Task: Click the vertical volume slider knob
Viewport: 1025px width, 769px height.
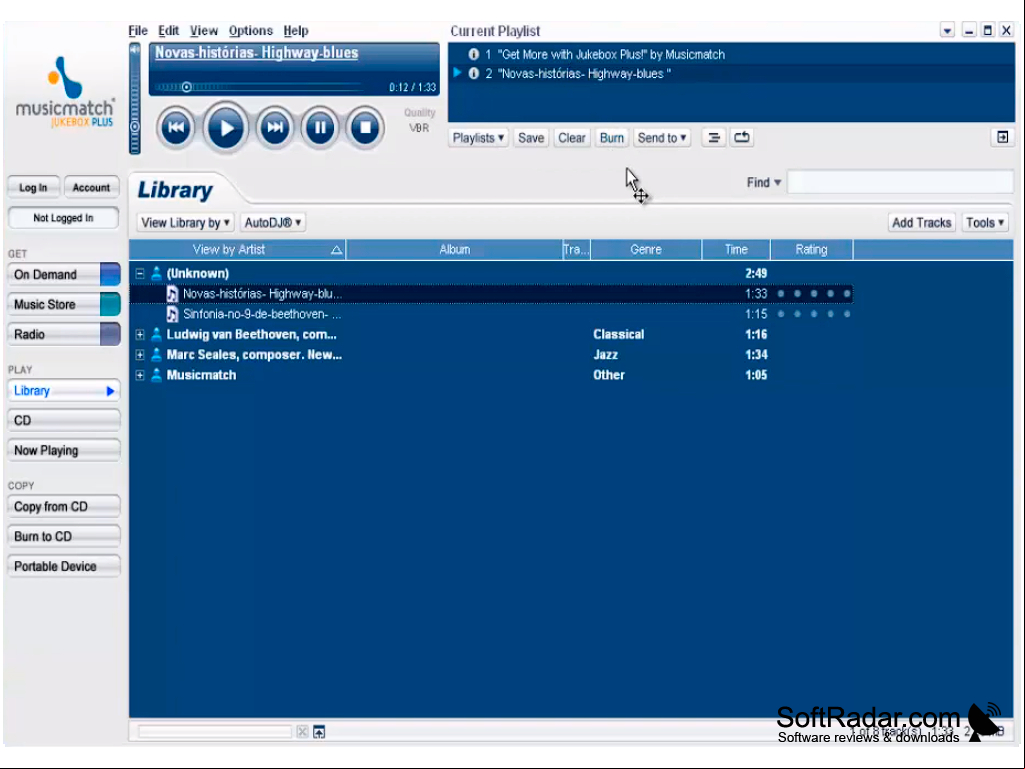Action: (x=135, y=127)
